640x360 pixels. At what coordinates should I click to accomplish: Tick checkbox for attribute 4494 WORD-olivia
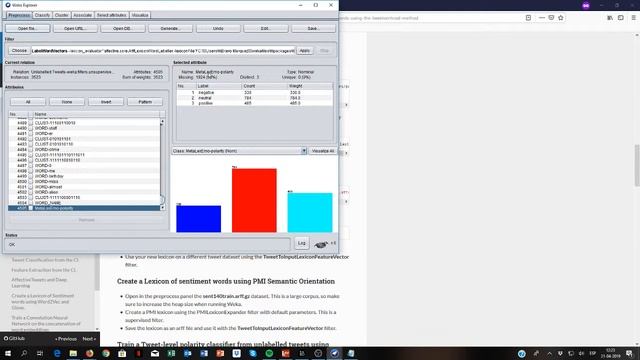click(31, 149)
